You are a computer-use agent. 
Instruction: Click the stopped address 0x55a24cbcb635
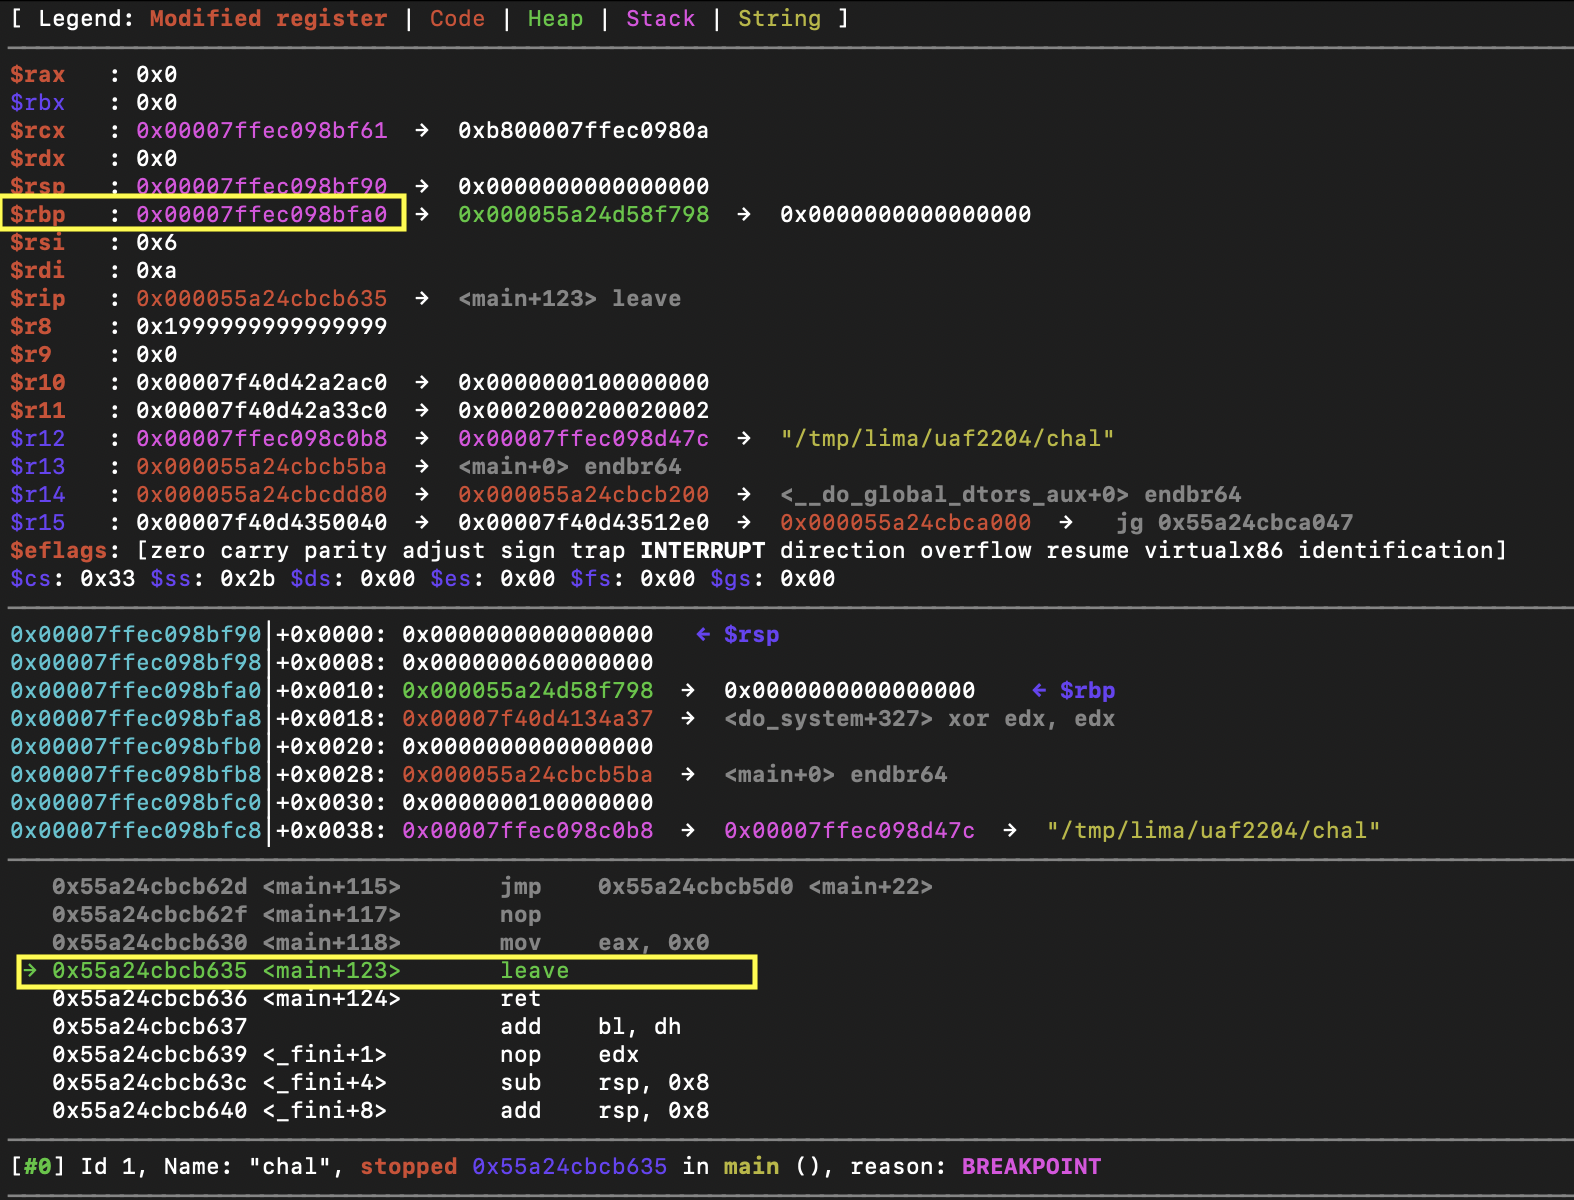pyautogui.click(x=570, y=1167)
